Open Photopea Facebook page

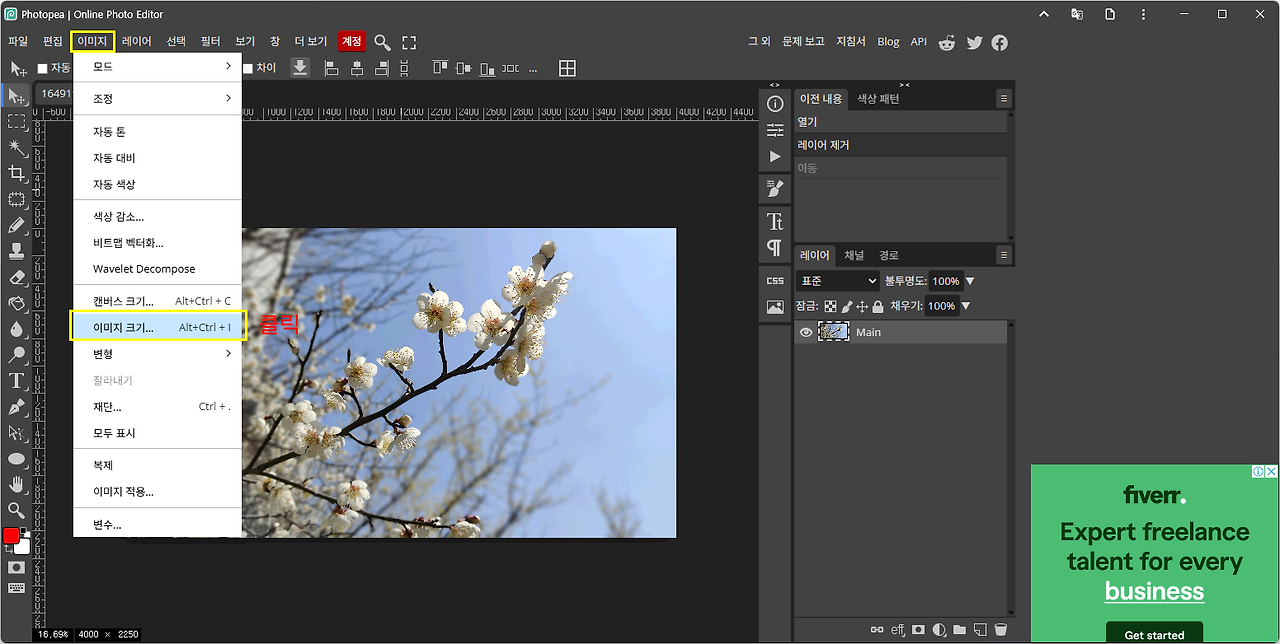click(999, 42)
